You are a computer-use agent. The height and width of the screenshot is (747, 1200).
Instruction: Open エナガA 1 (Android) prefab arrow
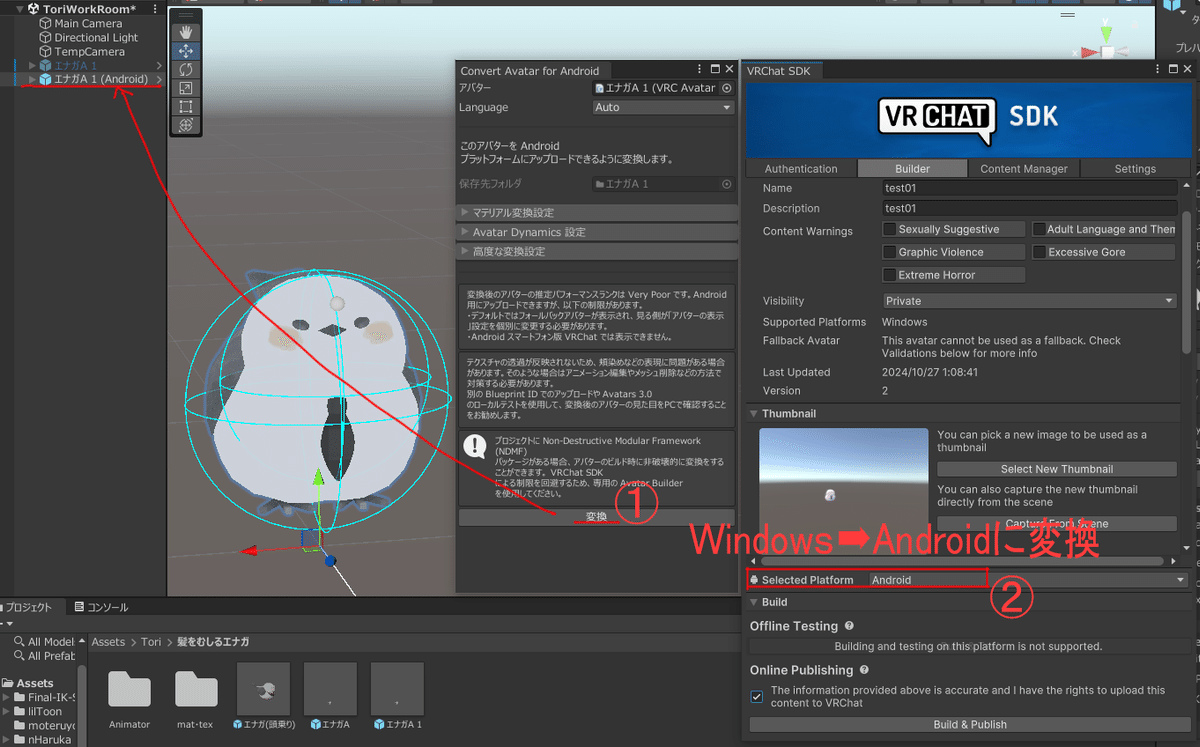159,79
